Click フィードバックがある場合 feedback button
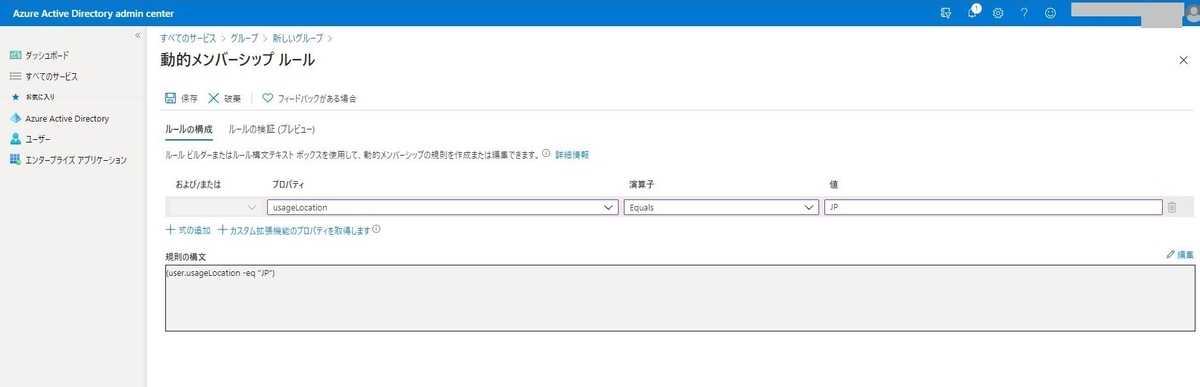 coord(309,98)
